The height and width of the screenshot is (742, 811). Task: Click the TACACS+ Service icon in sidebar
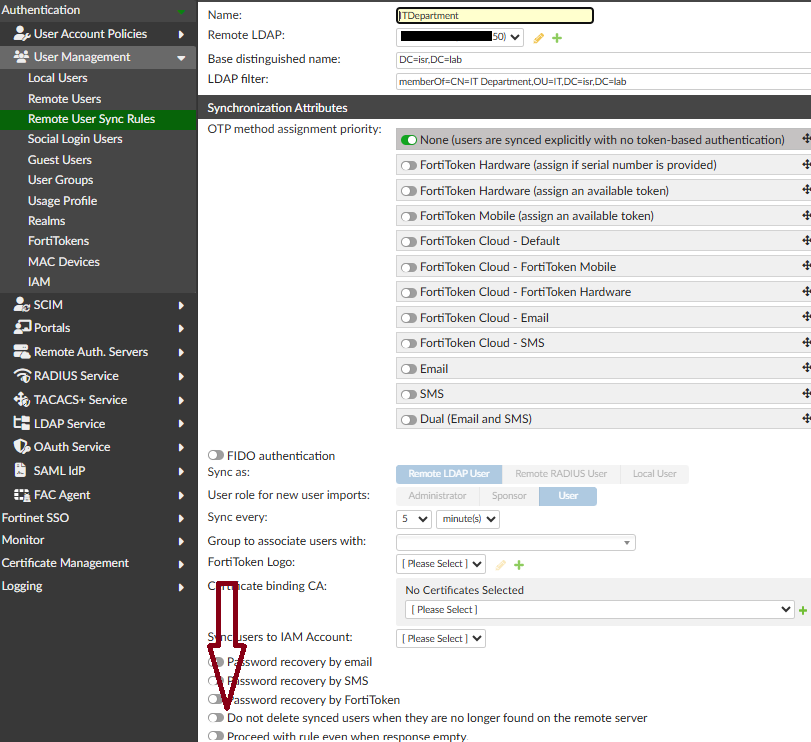click(x=22, y=400)
